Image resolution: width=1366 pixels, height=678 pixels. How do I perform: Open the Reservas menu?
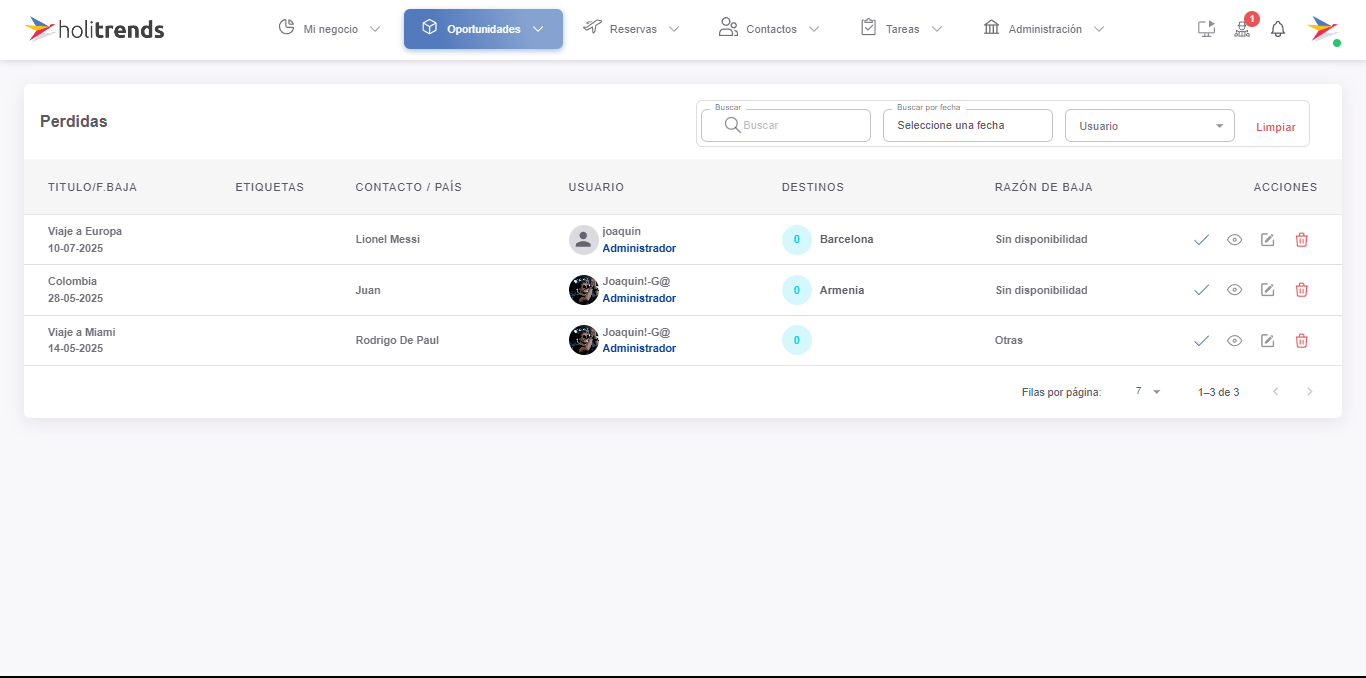[x=631, y=29]
